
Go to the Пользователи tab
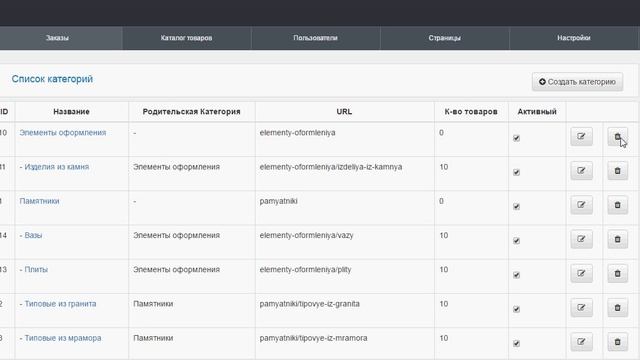[316, 38]
